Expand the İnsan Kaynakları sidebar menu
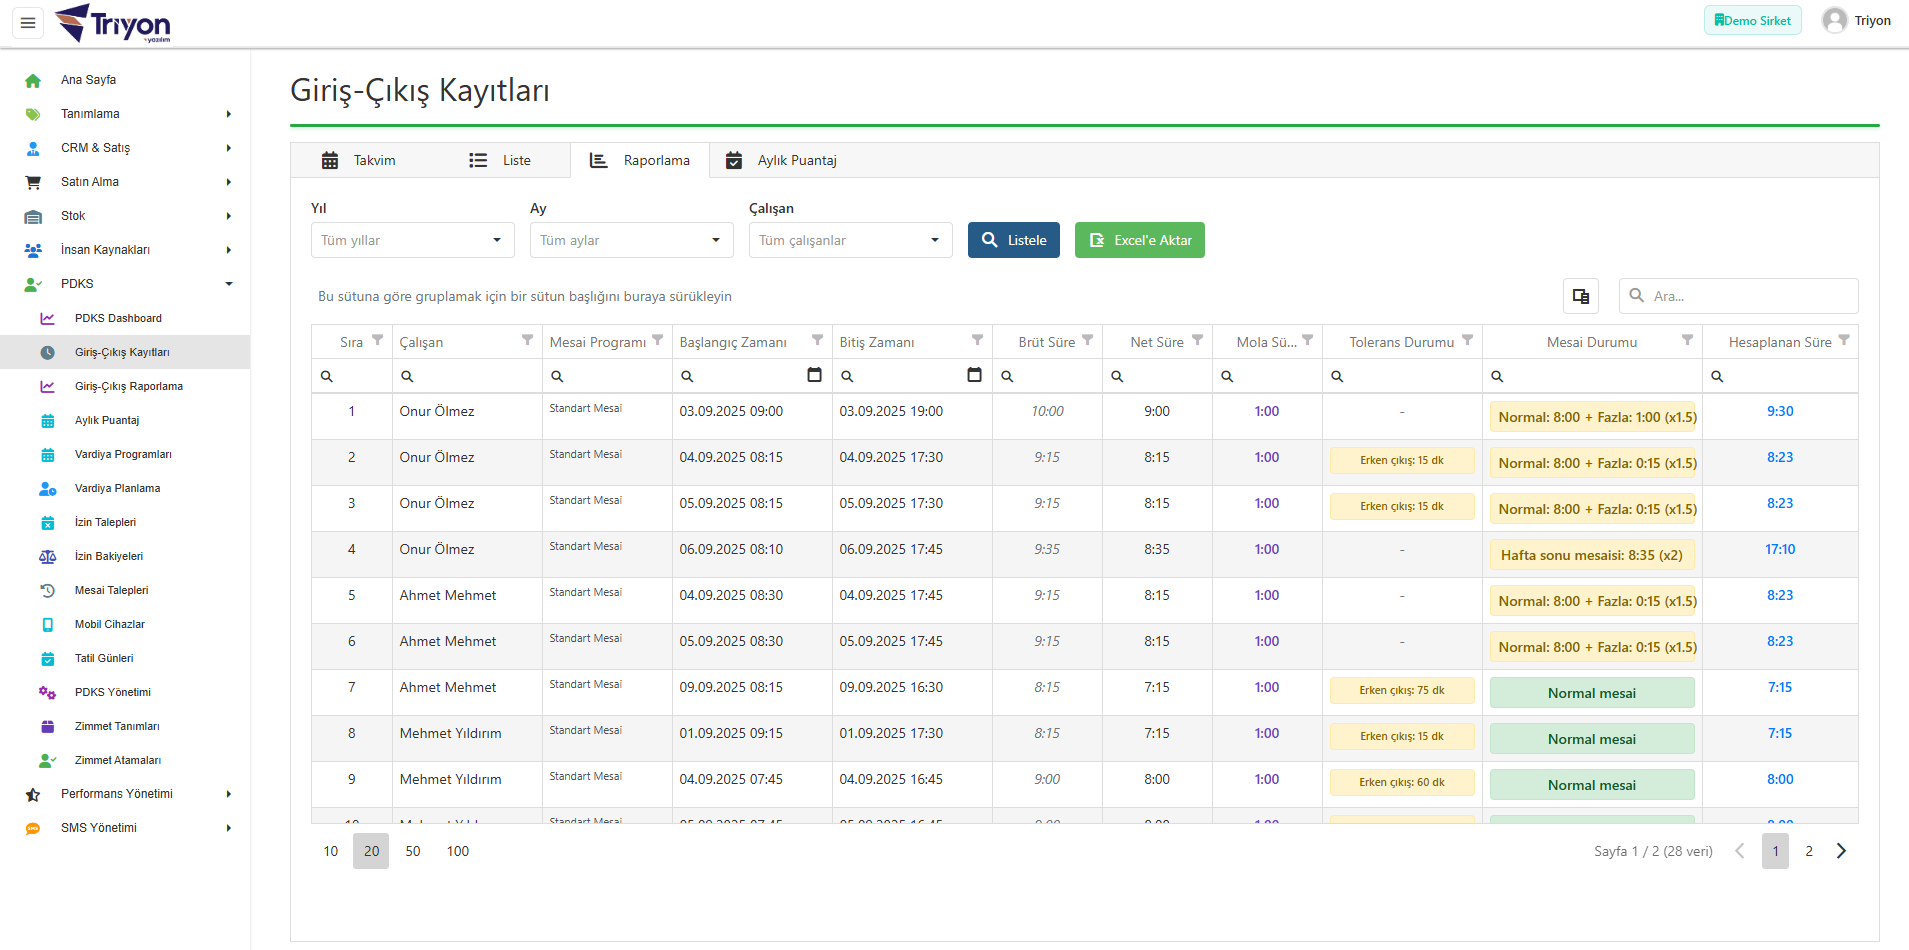Screen dimensions: 1909x950 click(x=128, y=250)
